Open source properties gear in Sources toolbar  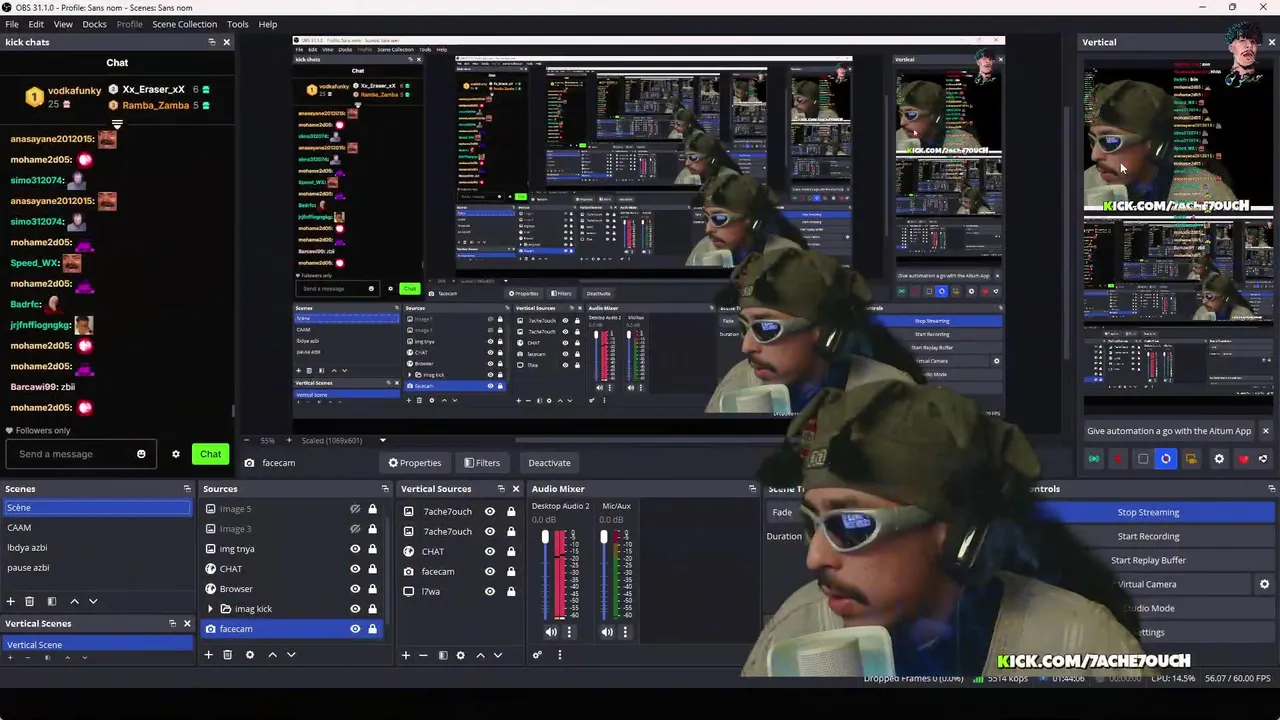(x=250, y=655)
